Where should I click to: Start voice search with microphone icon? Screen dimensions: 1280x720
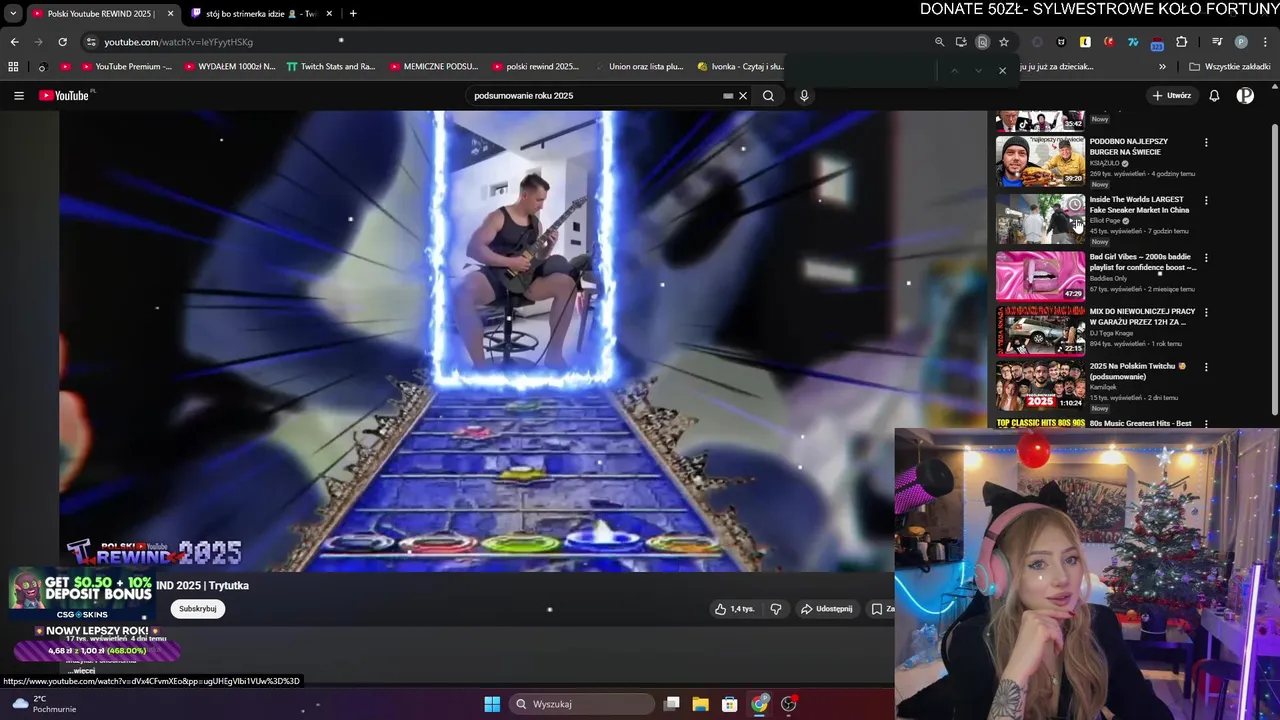click(803, 96)
